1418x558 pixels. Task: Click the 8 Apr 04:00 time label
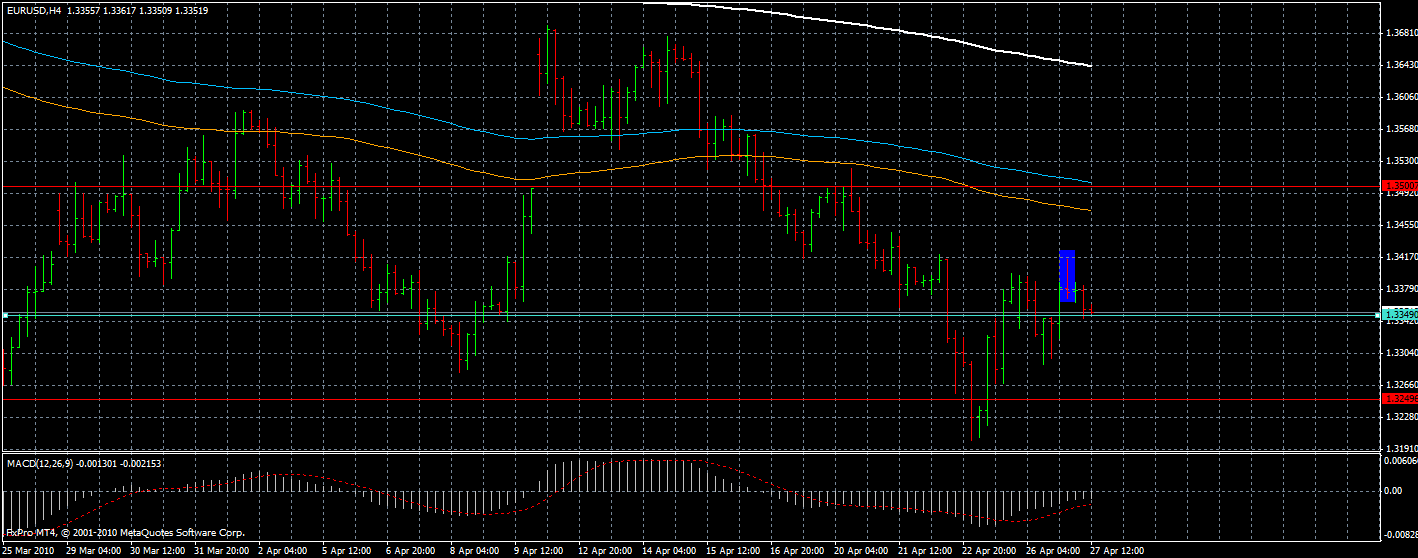click(474, 551)
